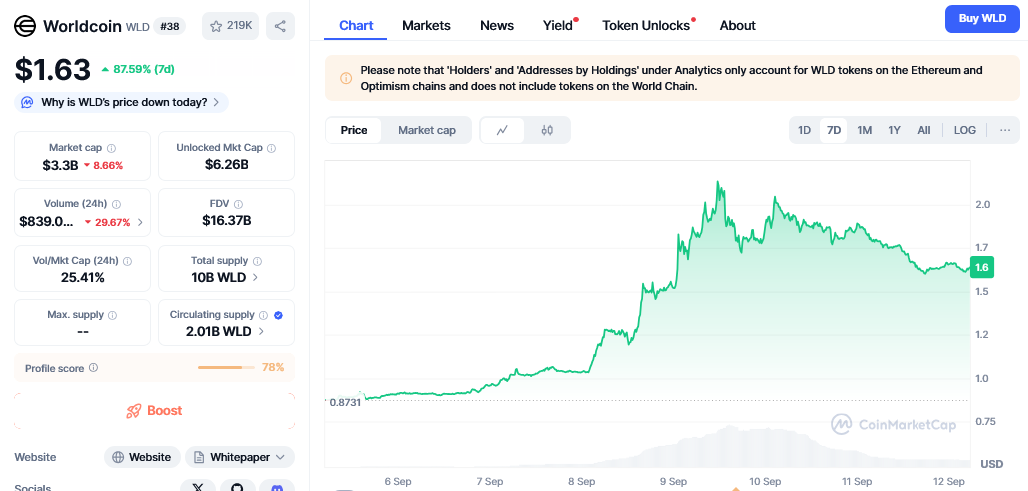Click the Worldcoin logo icon
Viewport: 1028px width, 491px height.
26,26
